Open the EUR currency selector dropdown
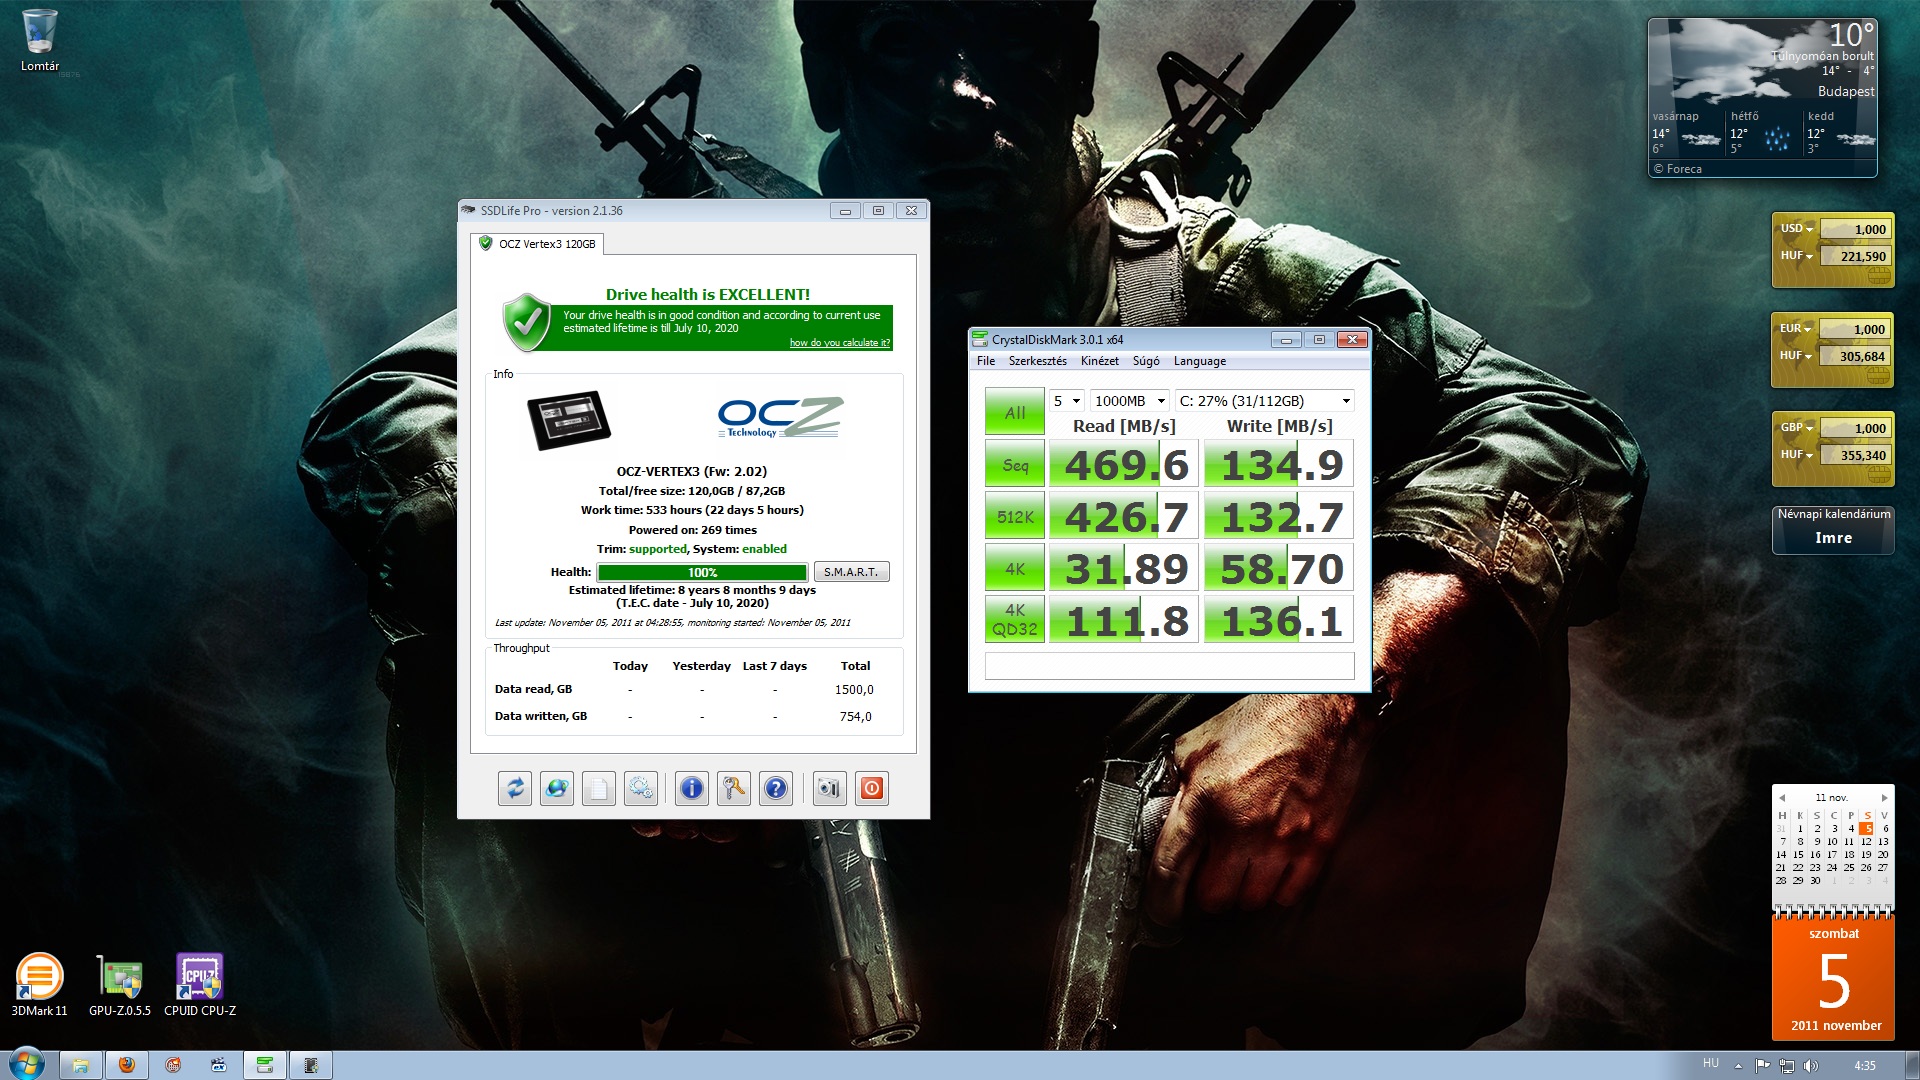 [x=1796, y=329]
